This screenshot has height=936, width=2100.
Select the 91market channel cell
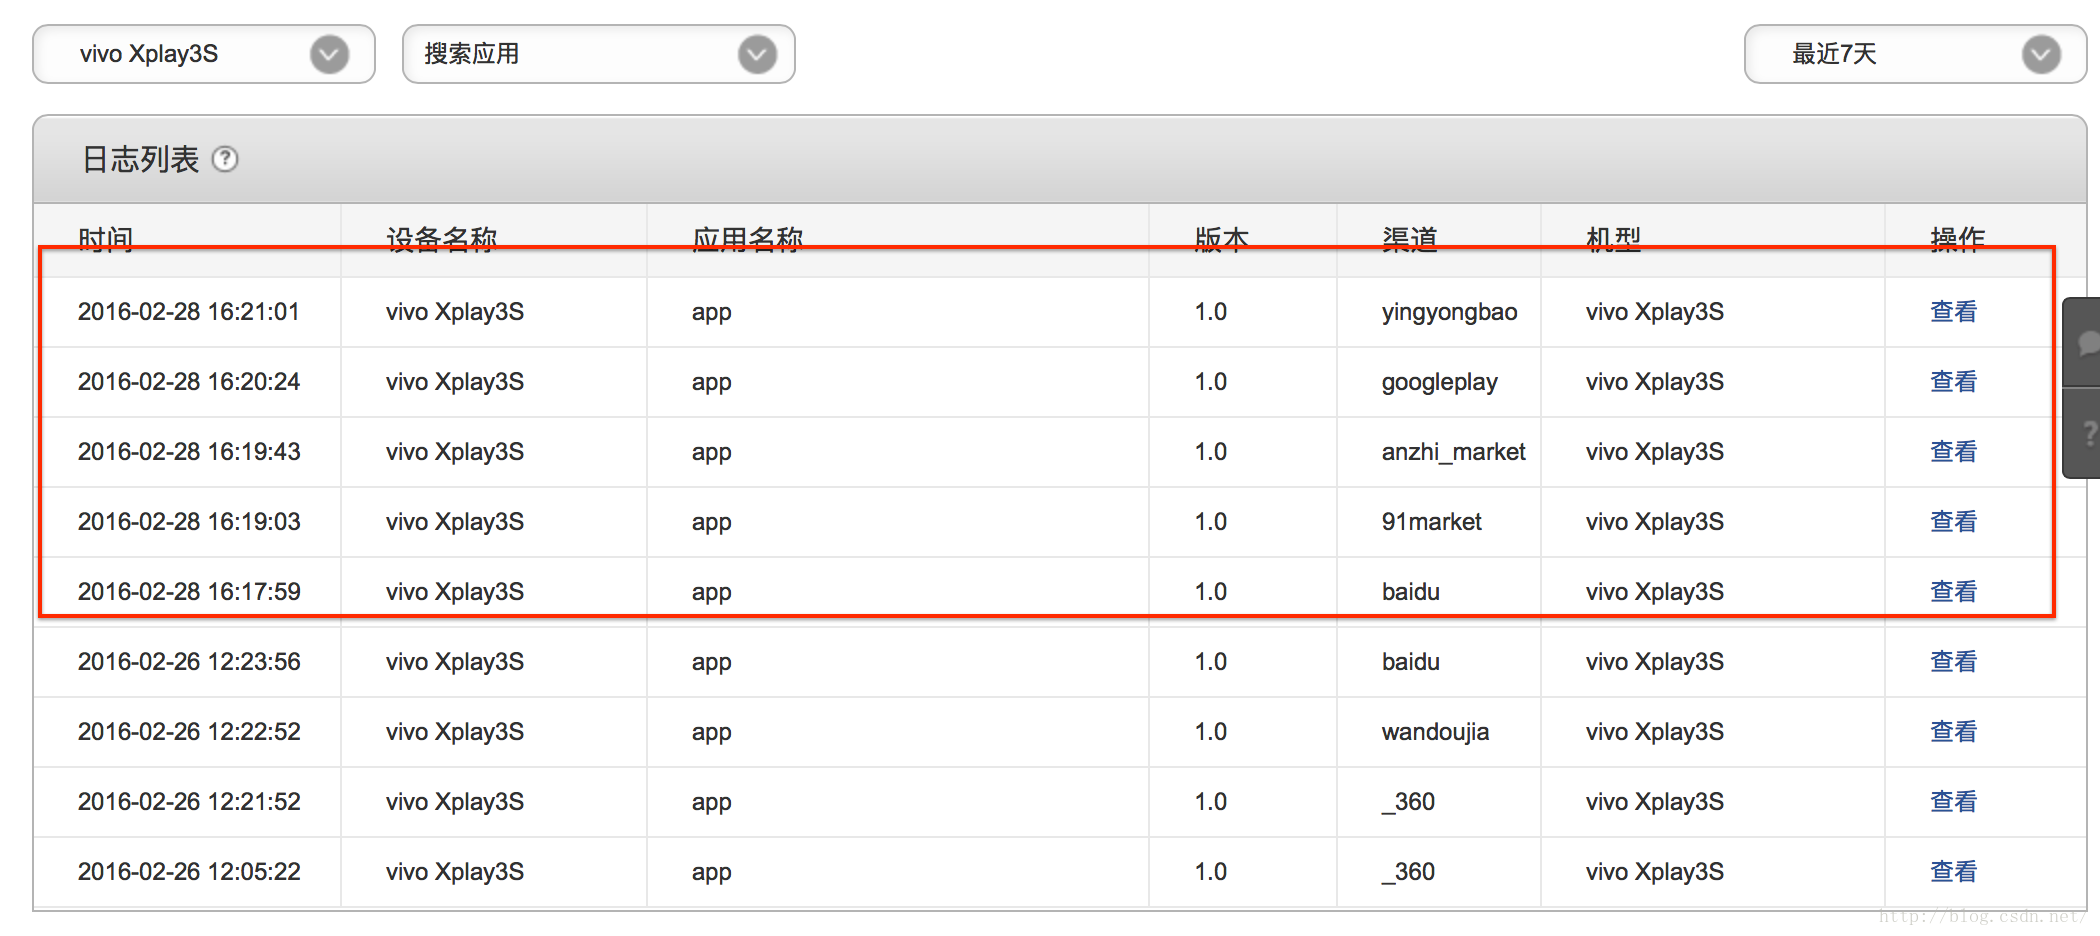pyautogui.click(x=1431, y=522)
